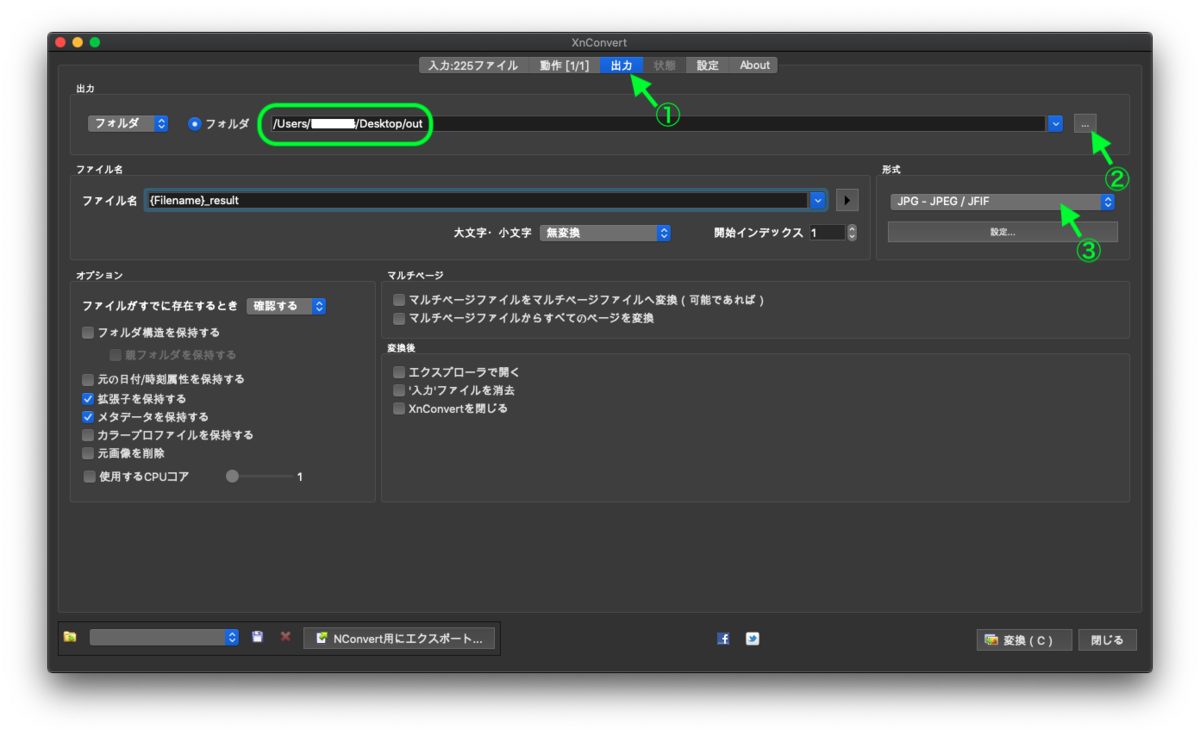Enable 元画像を削除 checkbox
Image resolution: width=1200 pixels, height=736 pixels.
pyautogui.click(x=88, y=453)
